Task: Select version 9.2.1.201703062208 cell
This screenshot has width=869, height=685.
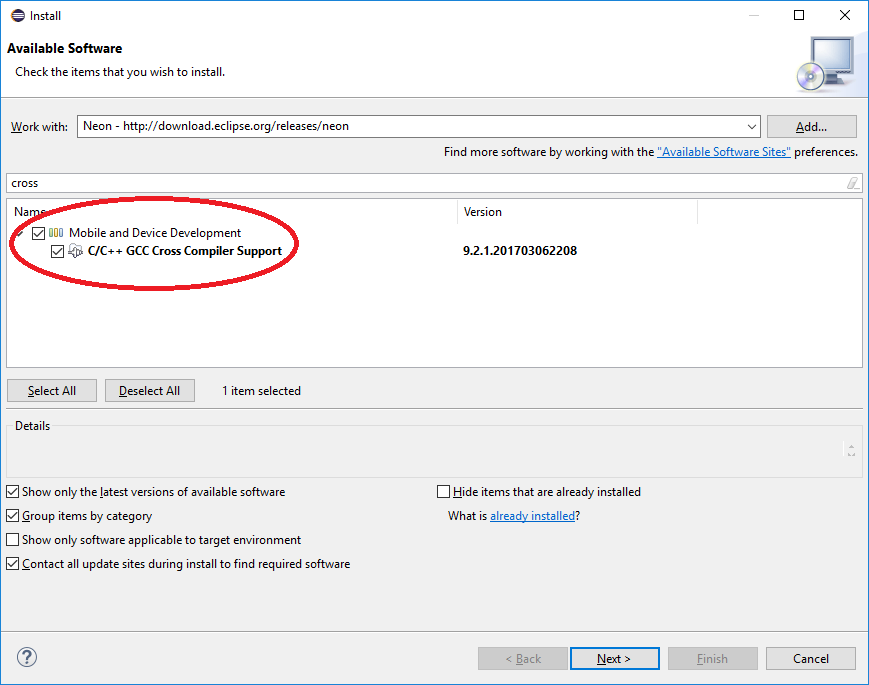Action: point(520,251)
